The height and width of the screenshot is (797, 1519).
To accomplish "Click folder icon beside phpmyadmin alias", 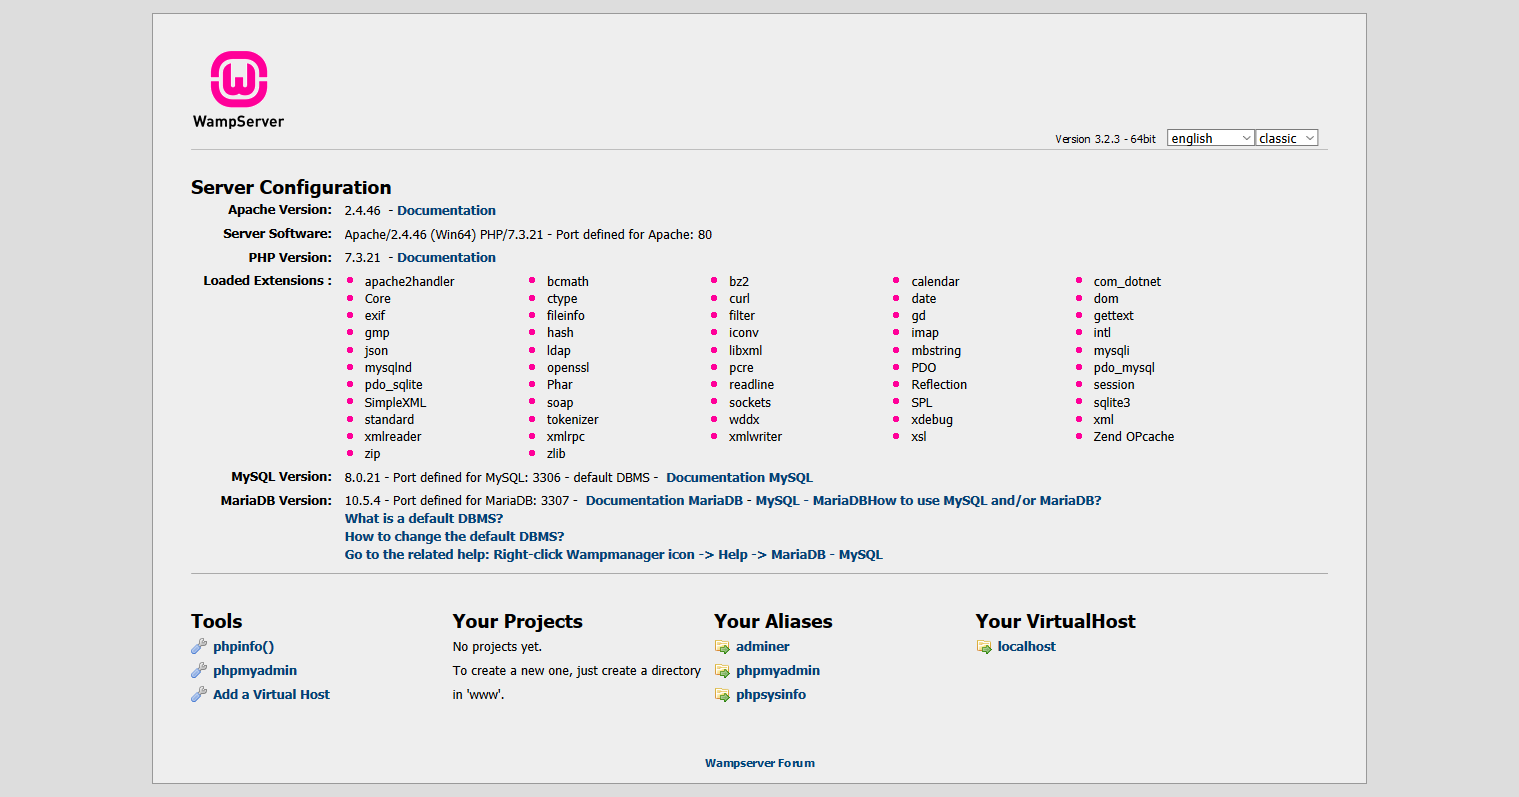I will point(722,671).
